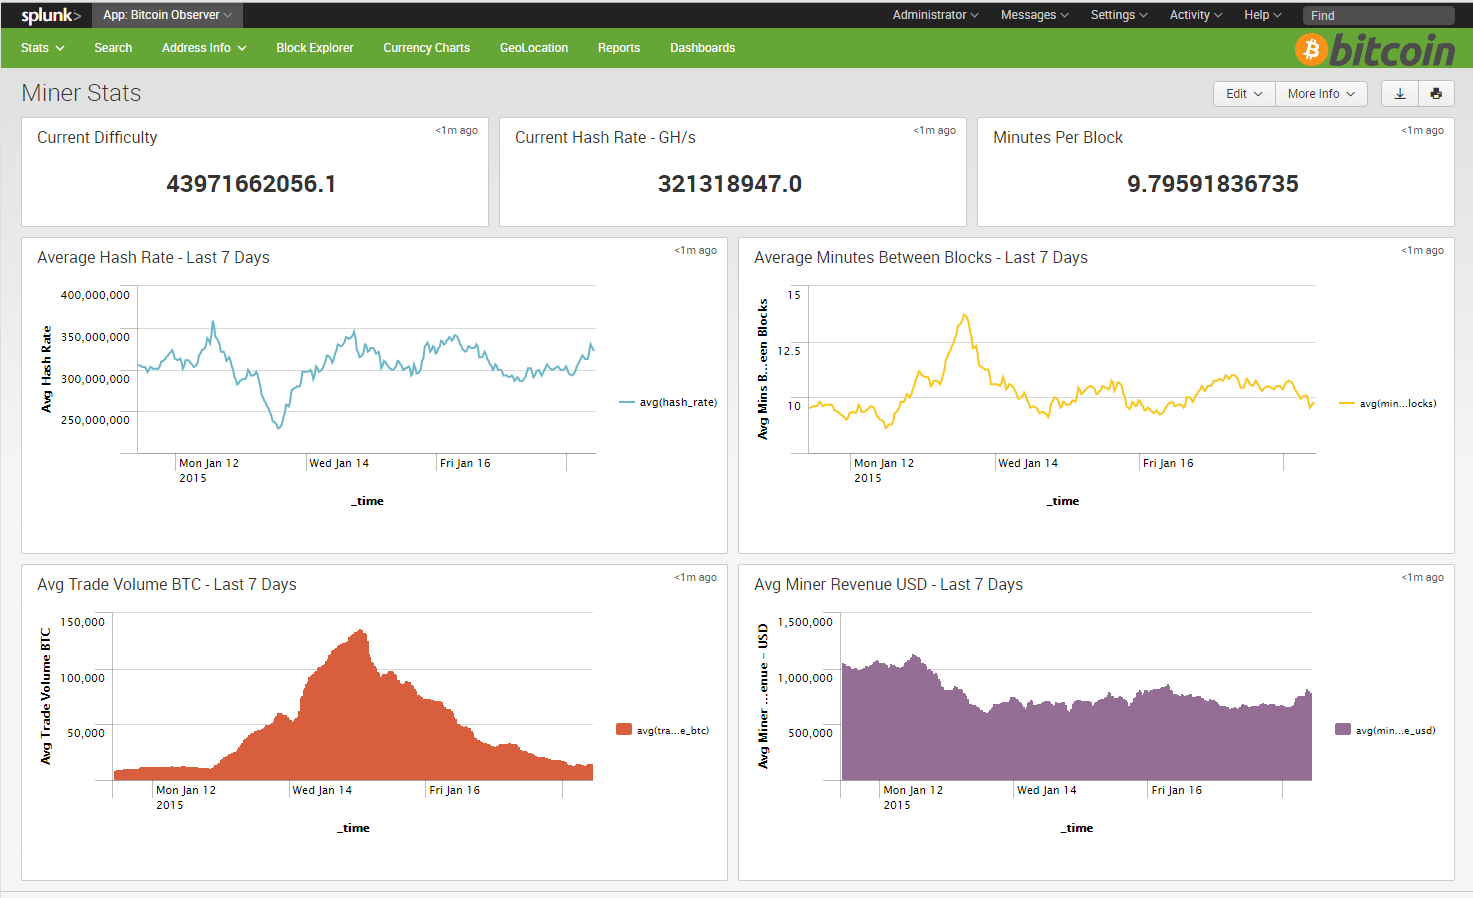Image resolution: width=1473 pixels, height=898 pixels.
Task: Open the Settings dropdown
Action: [x=1119, y=15]
